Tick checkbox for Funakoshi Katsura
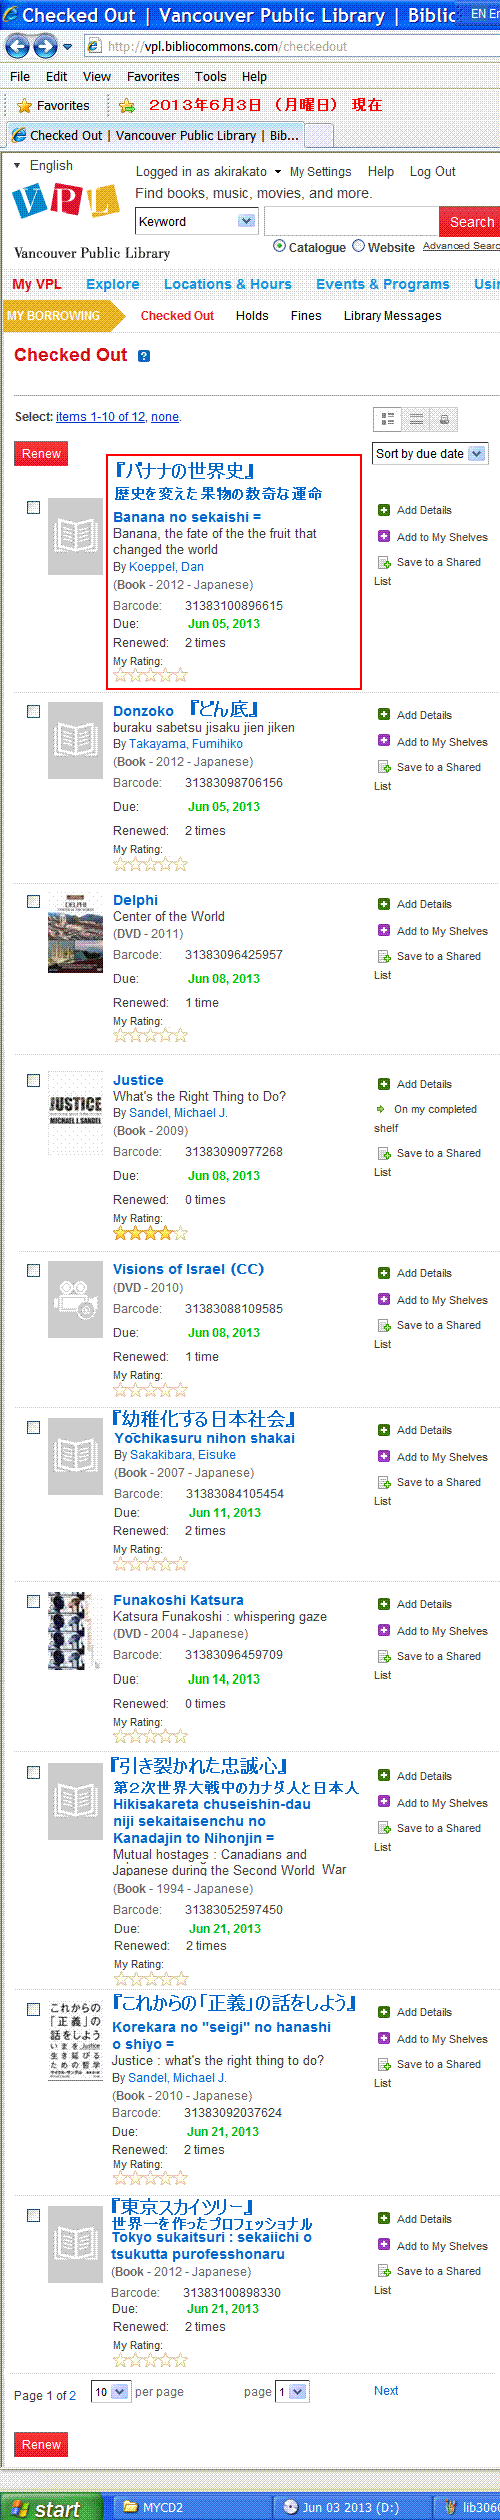This screenshot has width=500, height=2520. 33,1601
